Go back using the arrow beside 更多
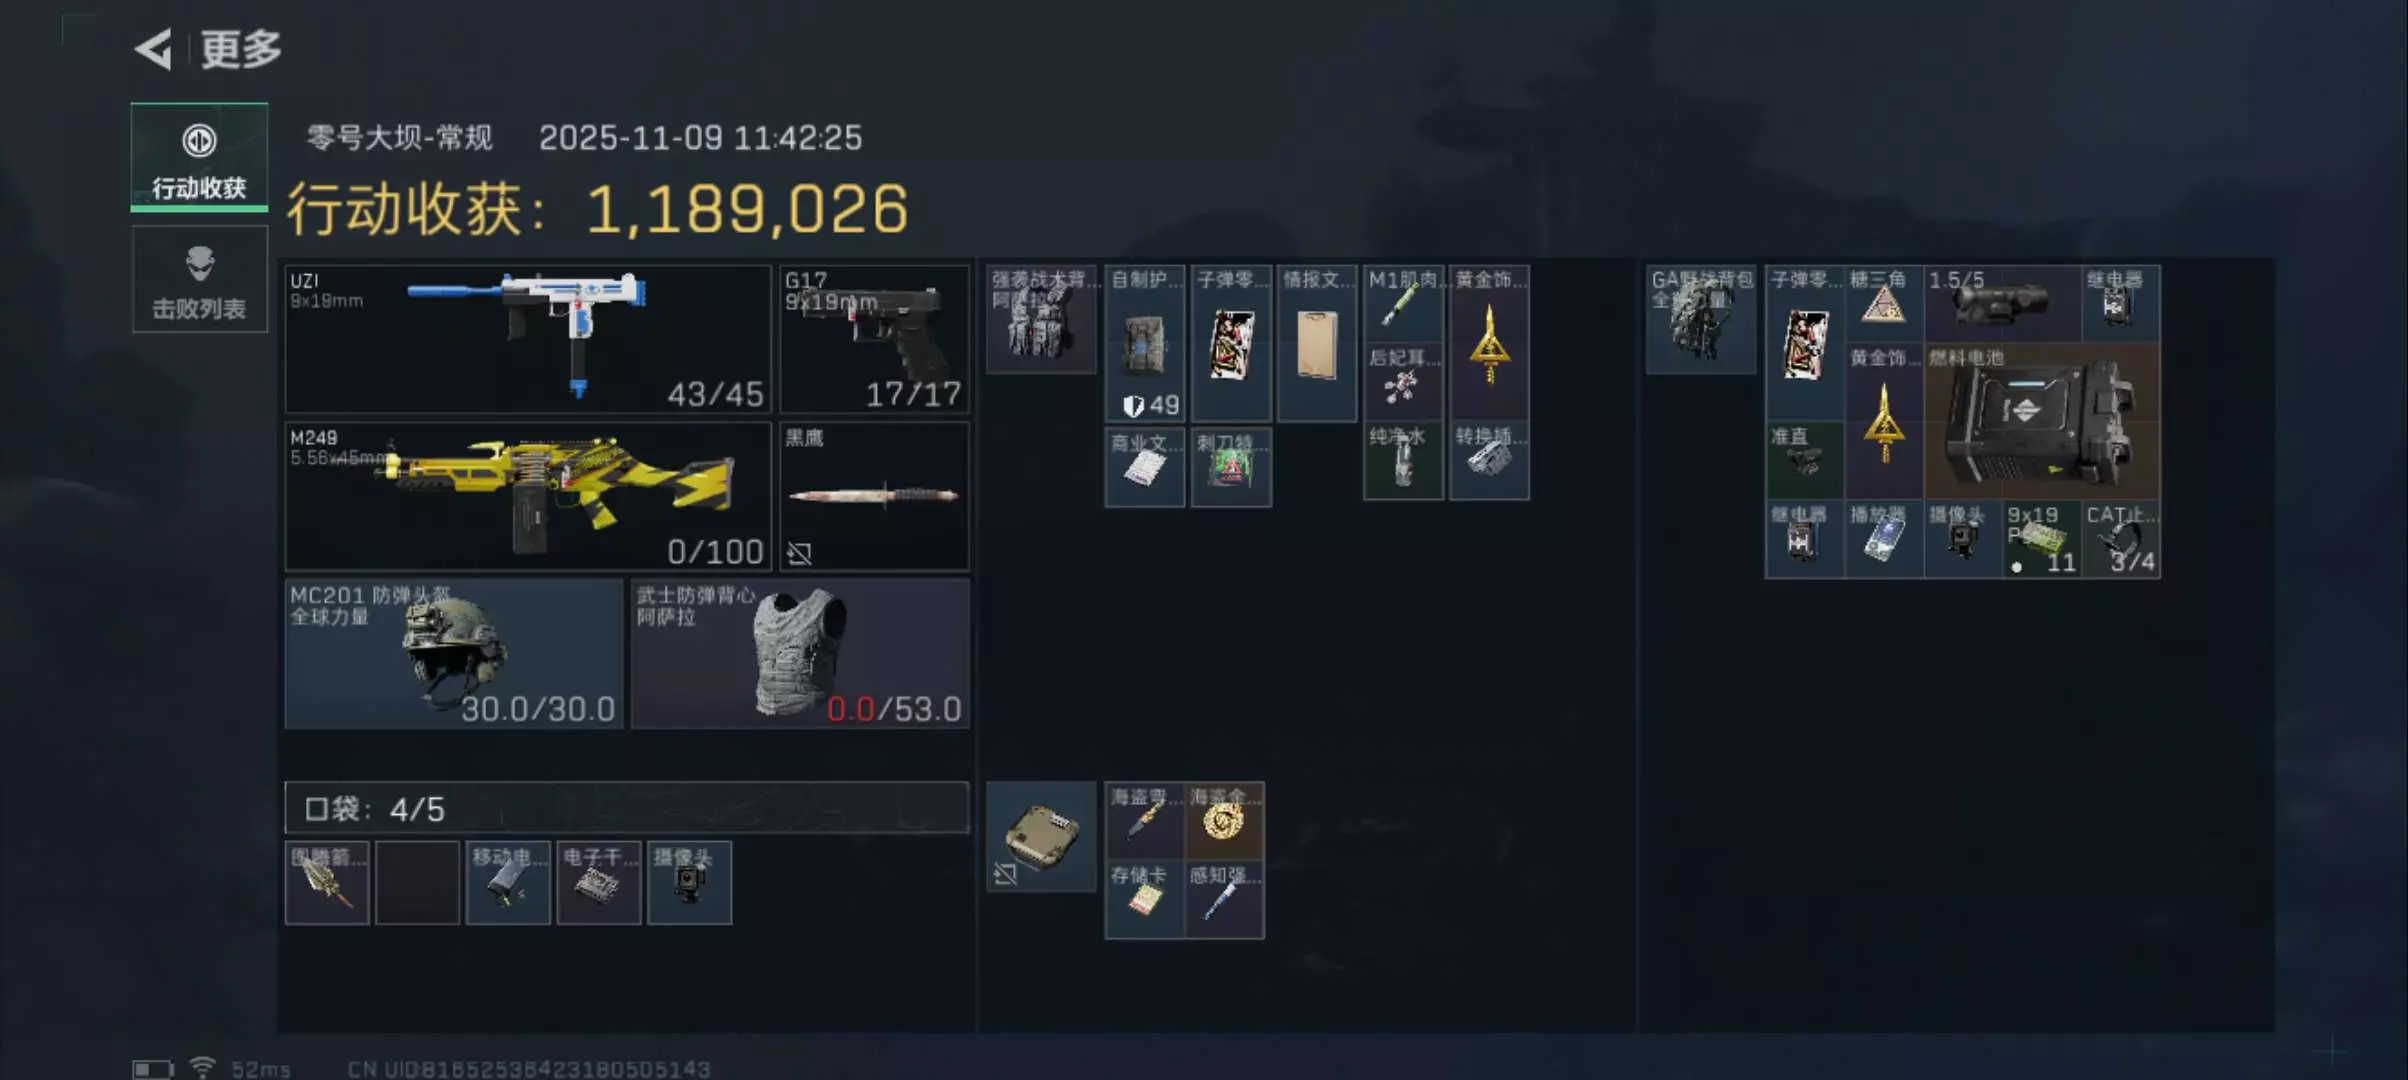This screenshot has height=1080, width=2408. coord(154,49)
